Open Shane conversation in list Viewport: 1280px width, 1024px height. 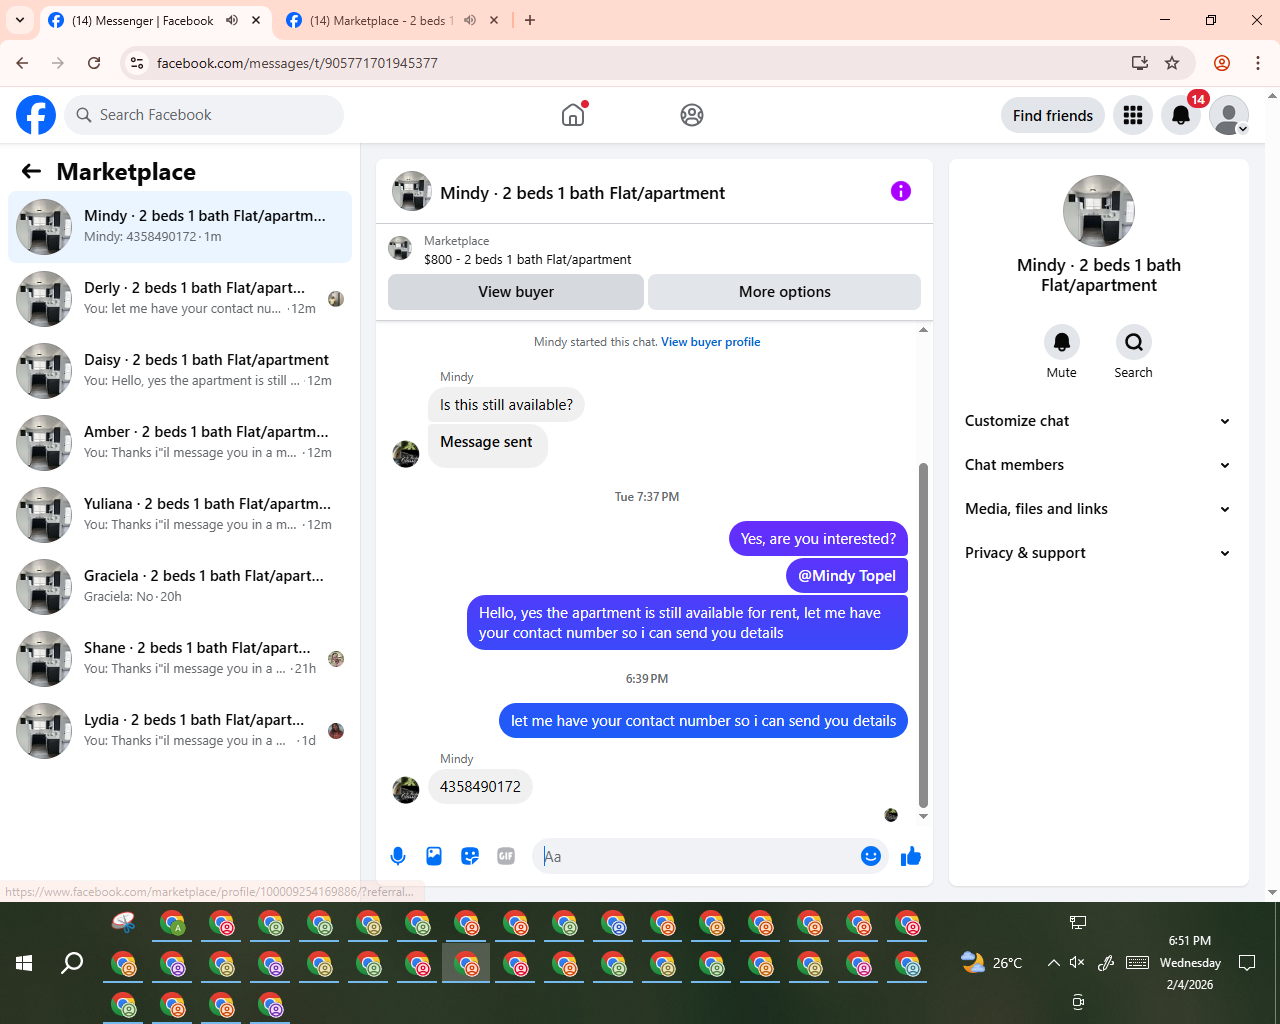point(180,659)
